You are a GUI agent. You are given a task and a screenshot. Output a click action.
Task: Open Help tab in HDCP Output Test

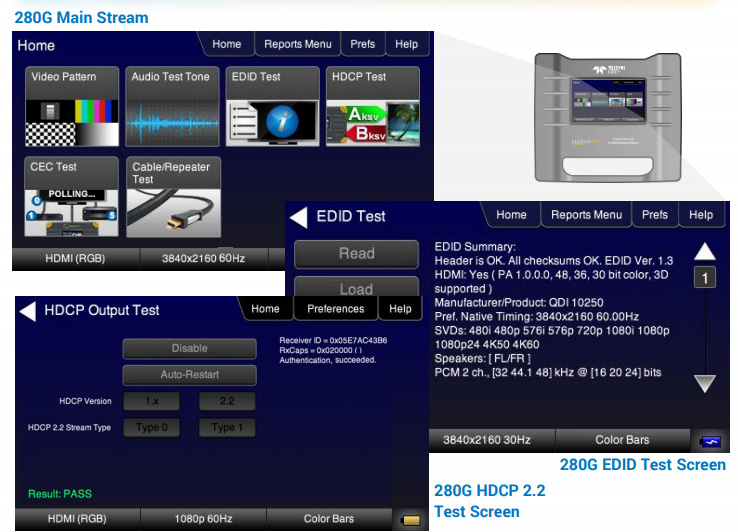(x=400, y=309)
